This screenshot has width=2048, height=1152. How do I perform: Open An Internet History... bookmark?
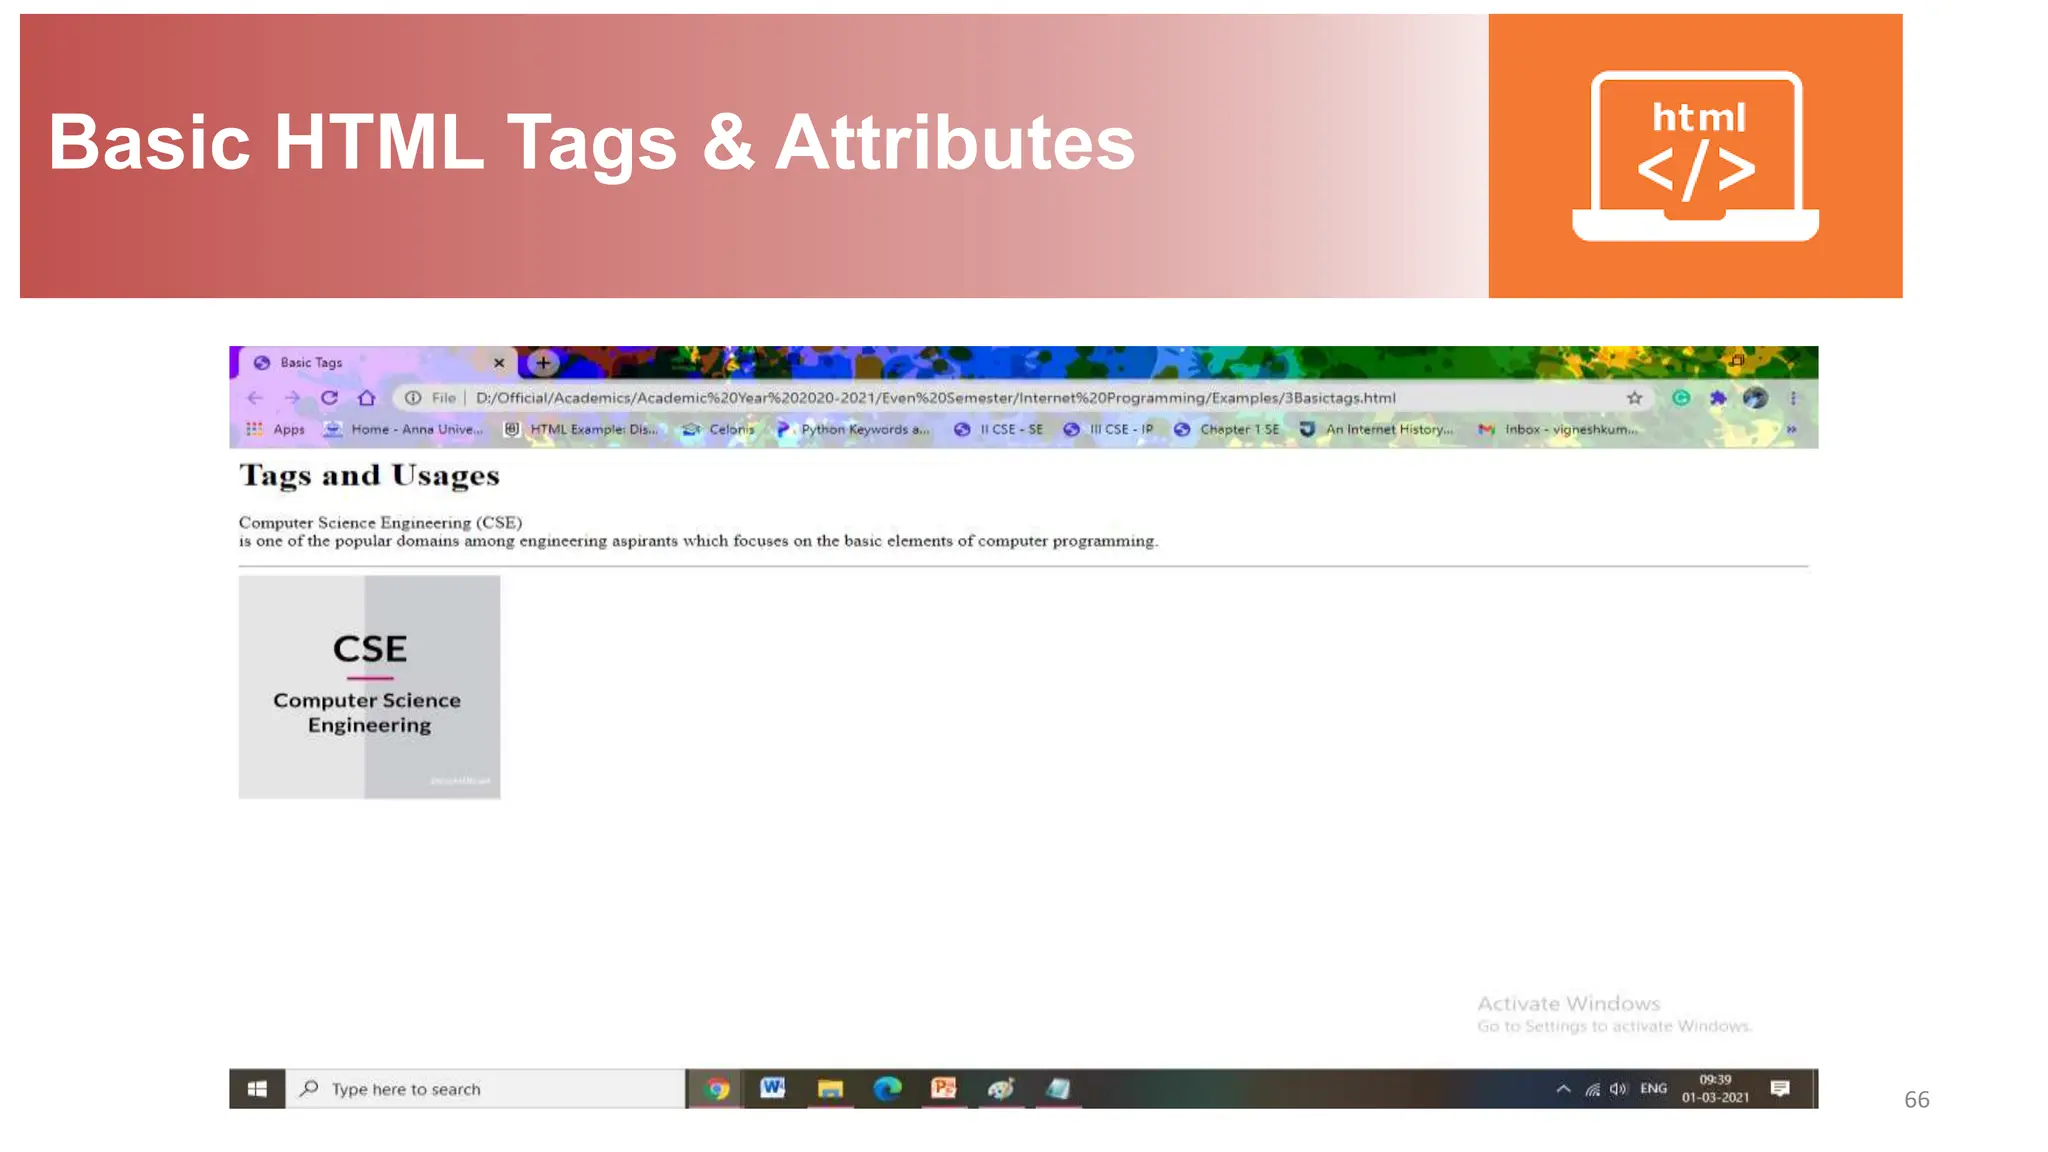click(x=1376, y=430)
